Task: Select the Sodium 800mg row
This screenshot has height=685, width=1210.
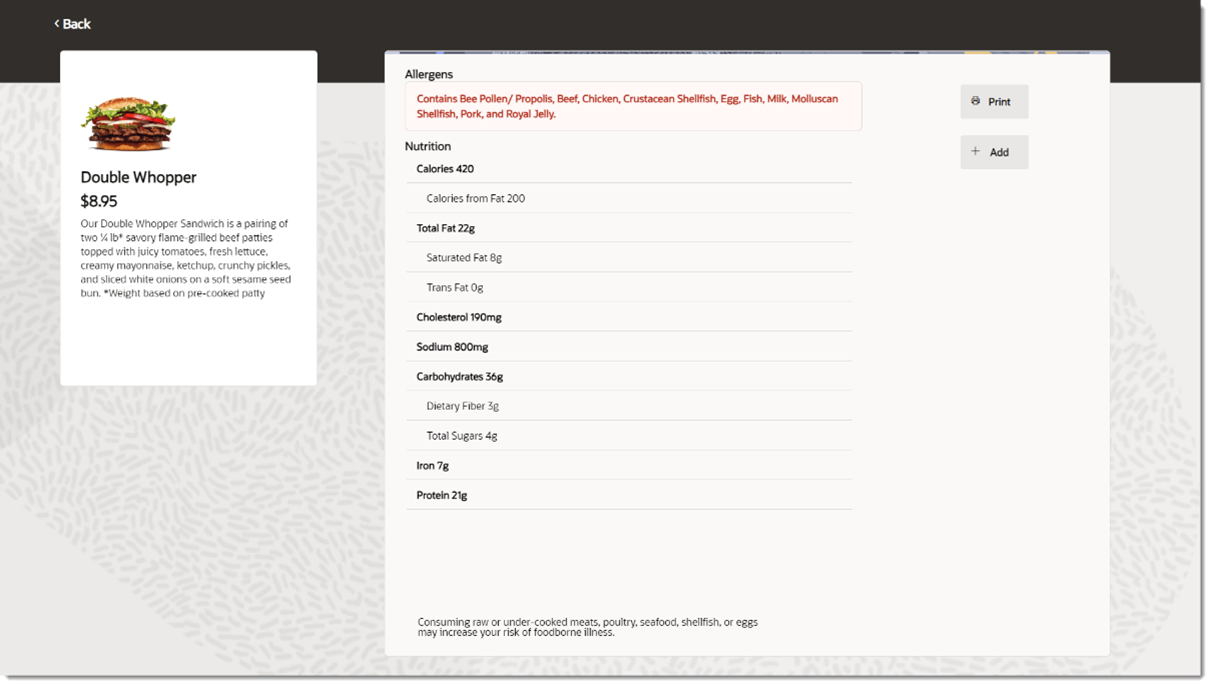Action: pos(629,347)
